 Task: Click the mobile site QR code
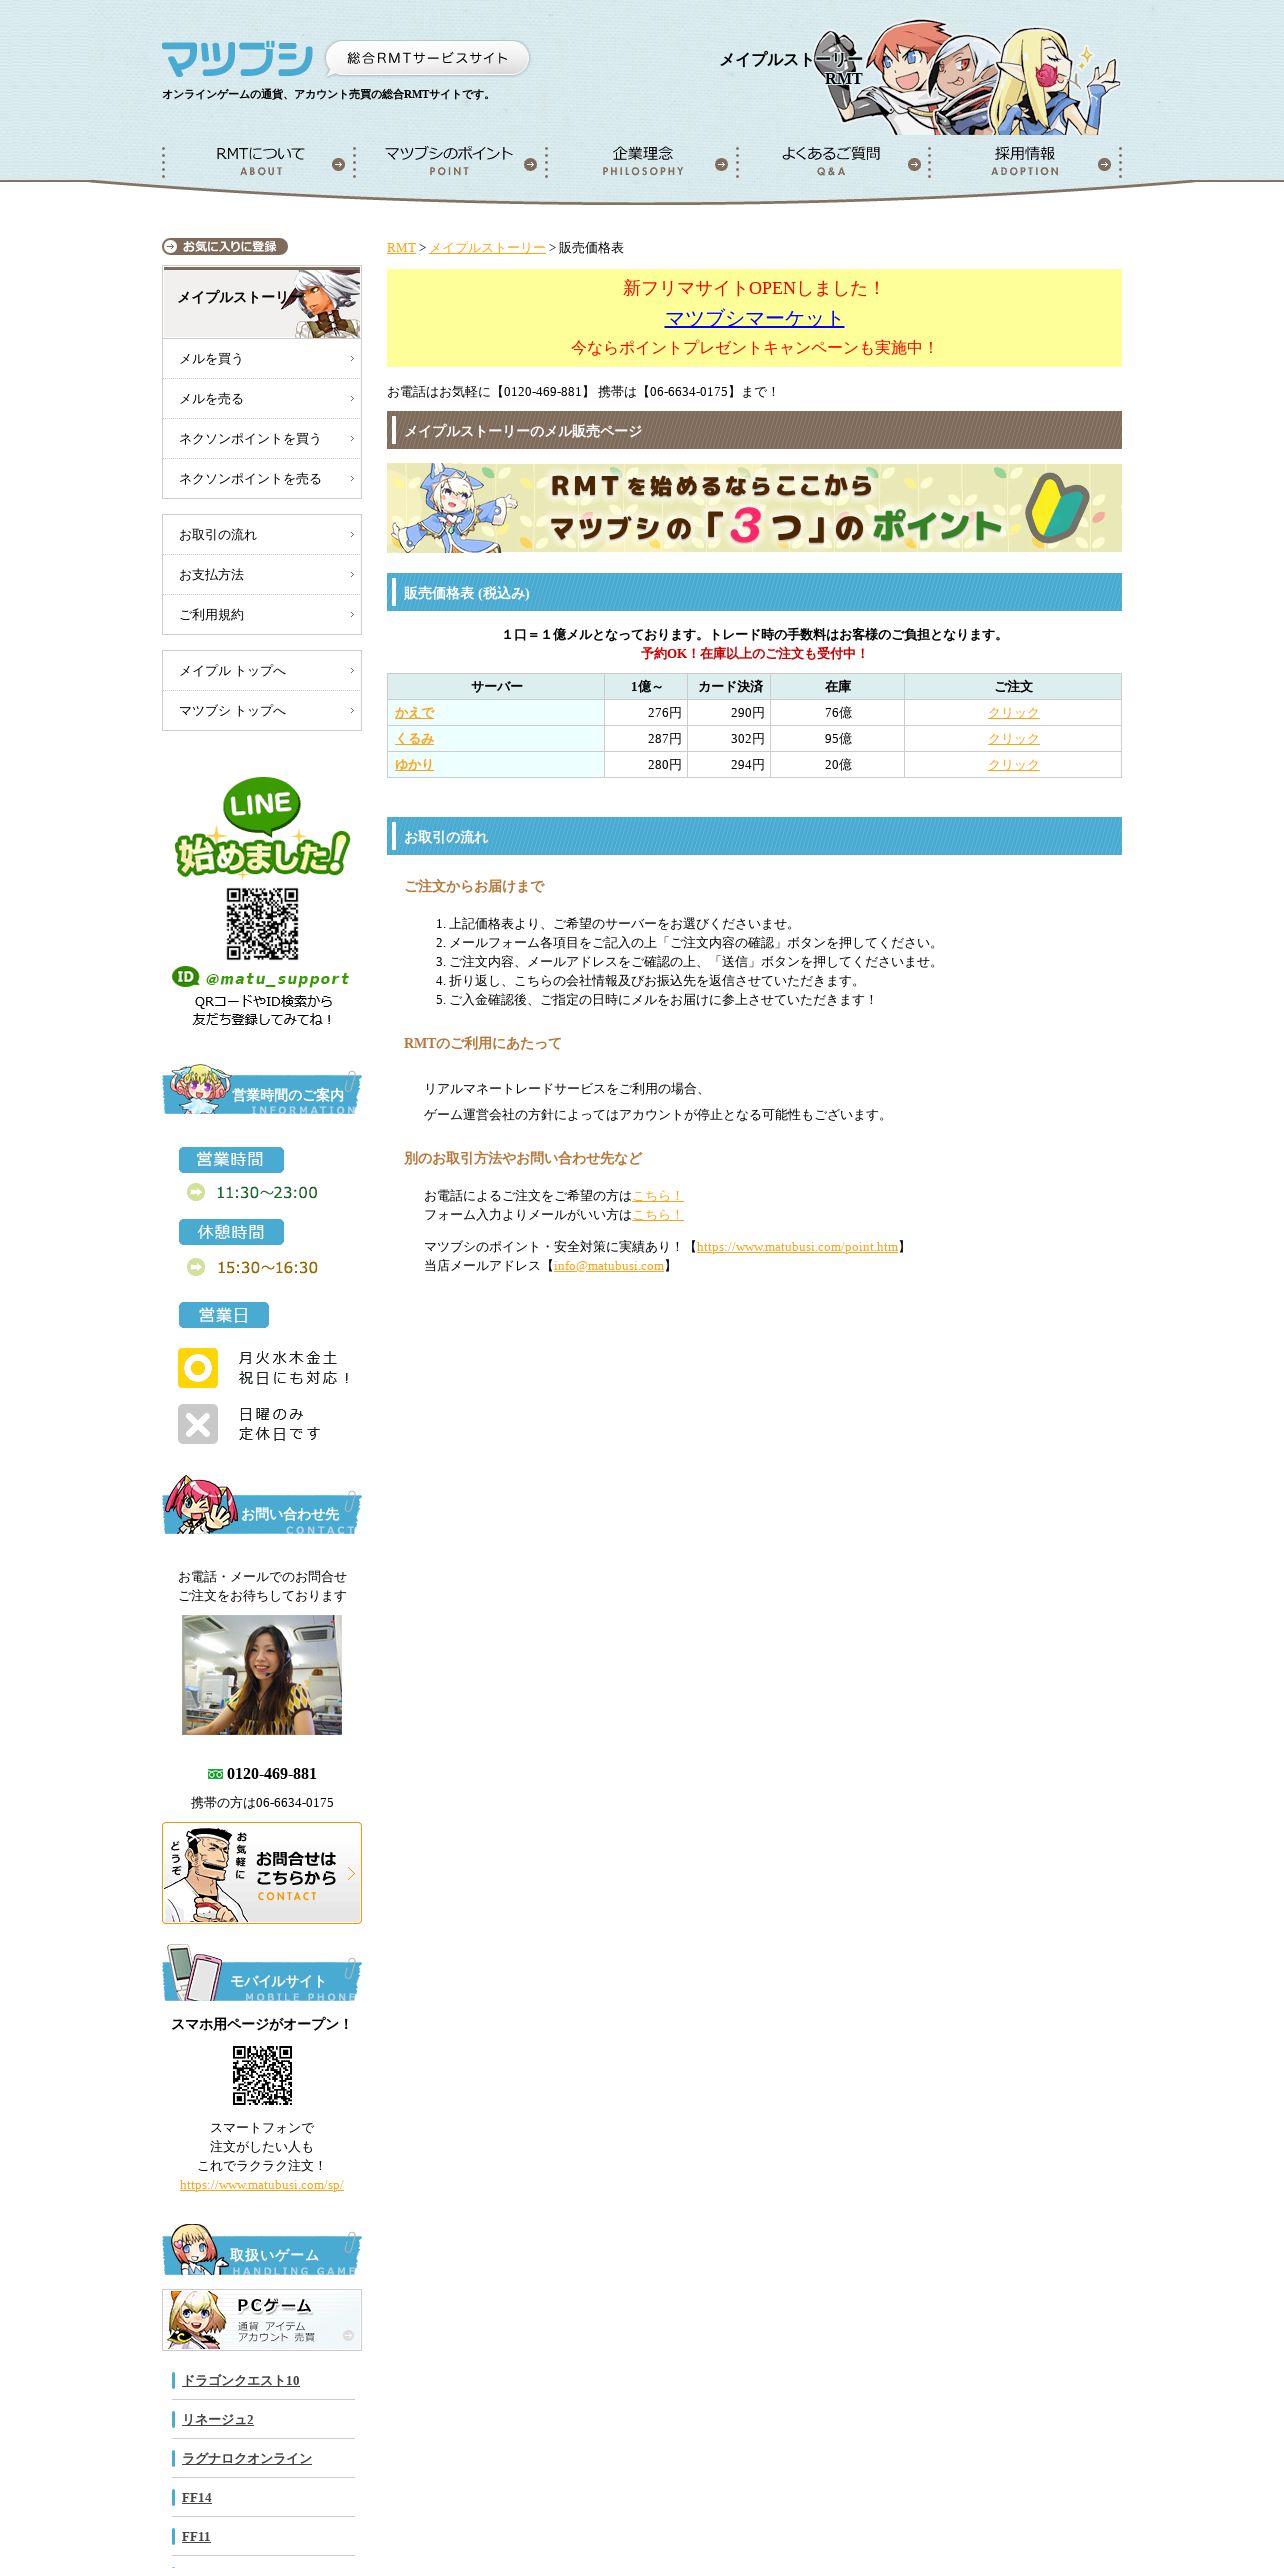(262, 2075)
